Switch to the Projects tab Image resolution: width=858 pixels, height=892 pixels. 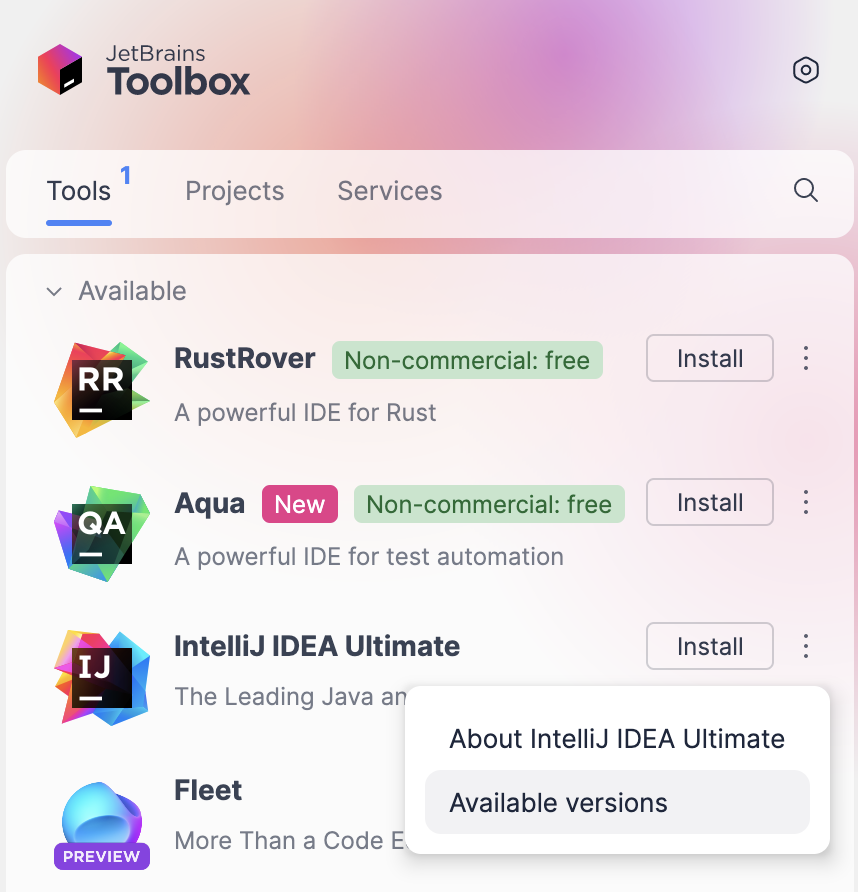234,191
